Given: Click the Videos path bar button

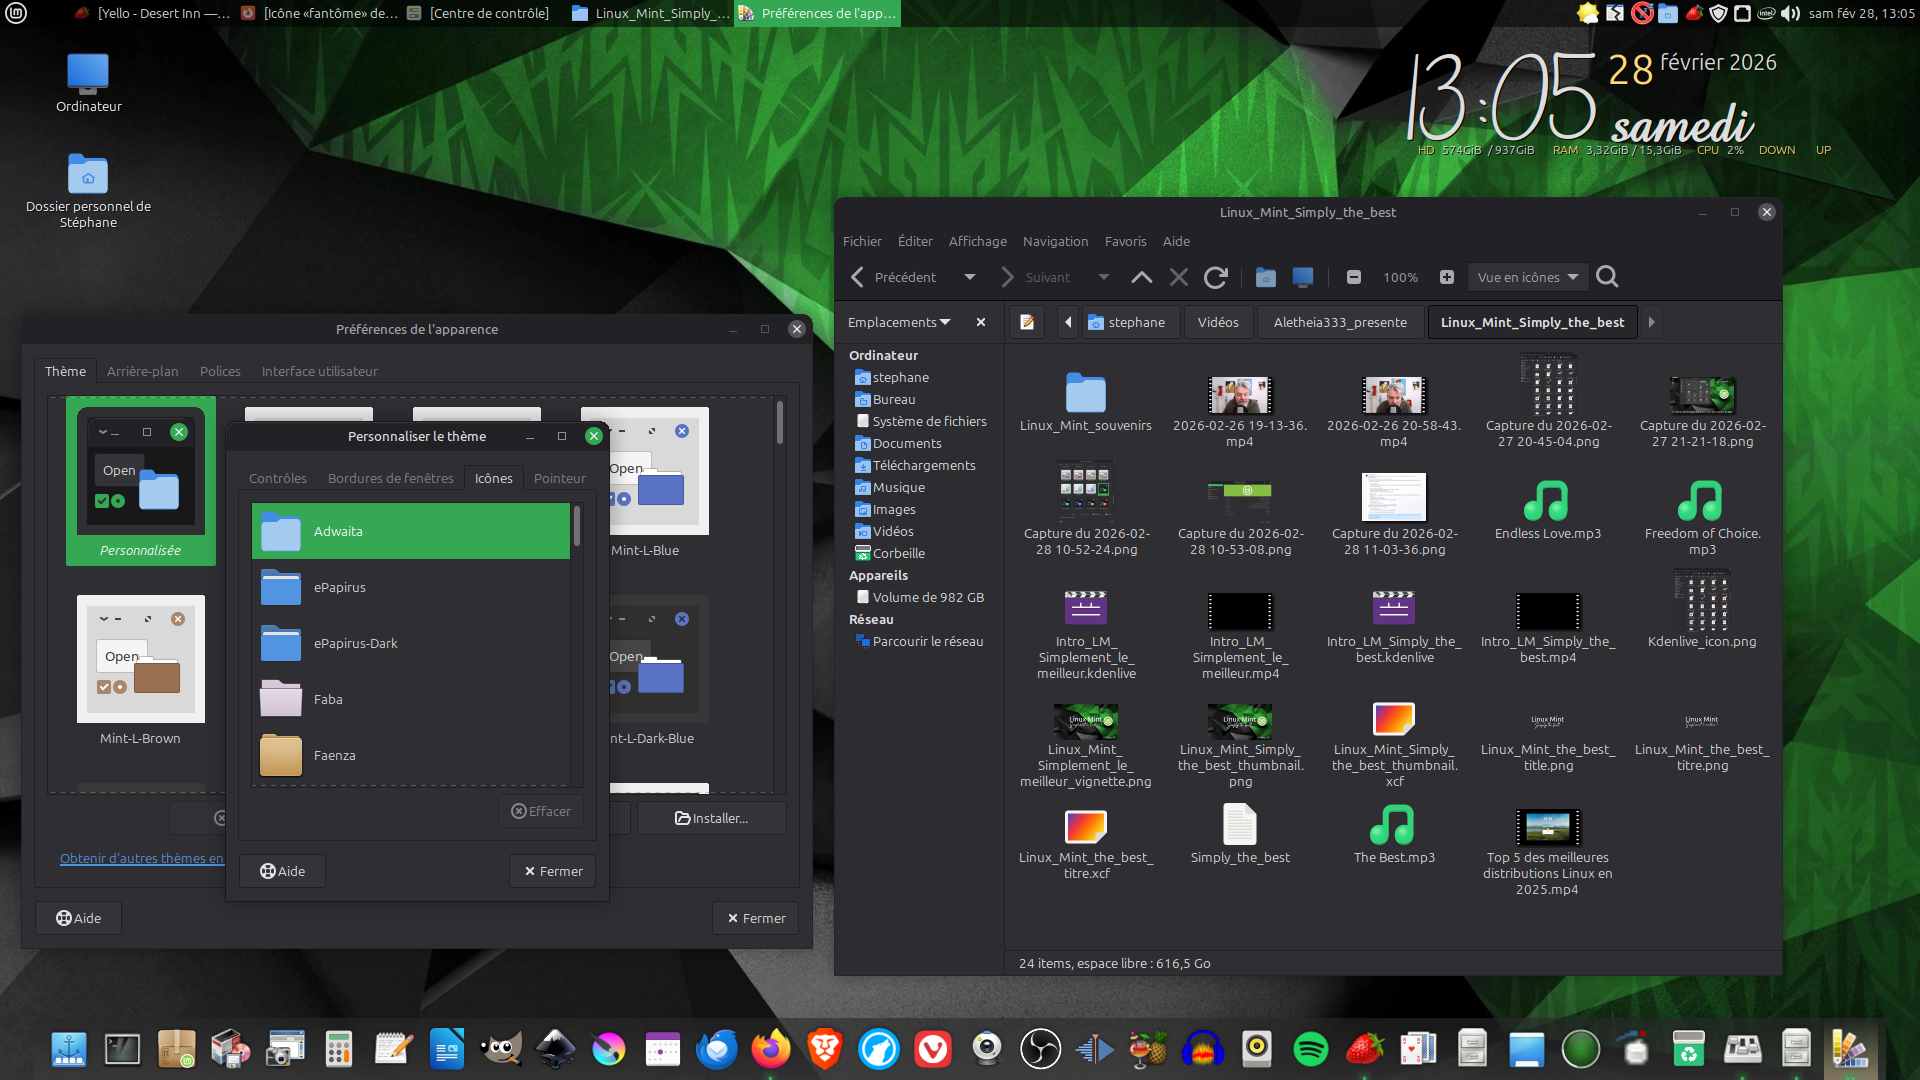Looking at the screenshot, I should pos(1218,322).
